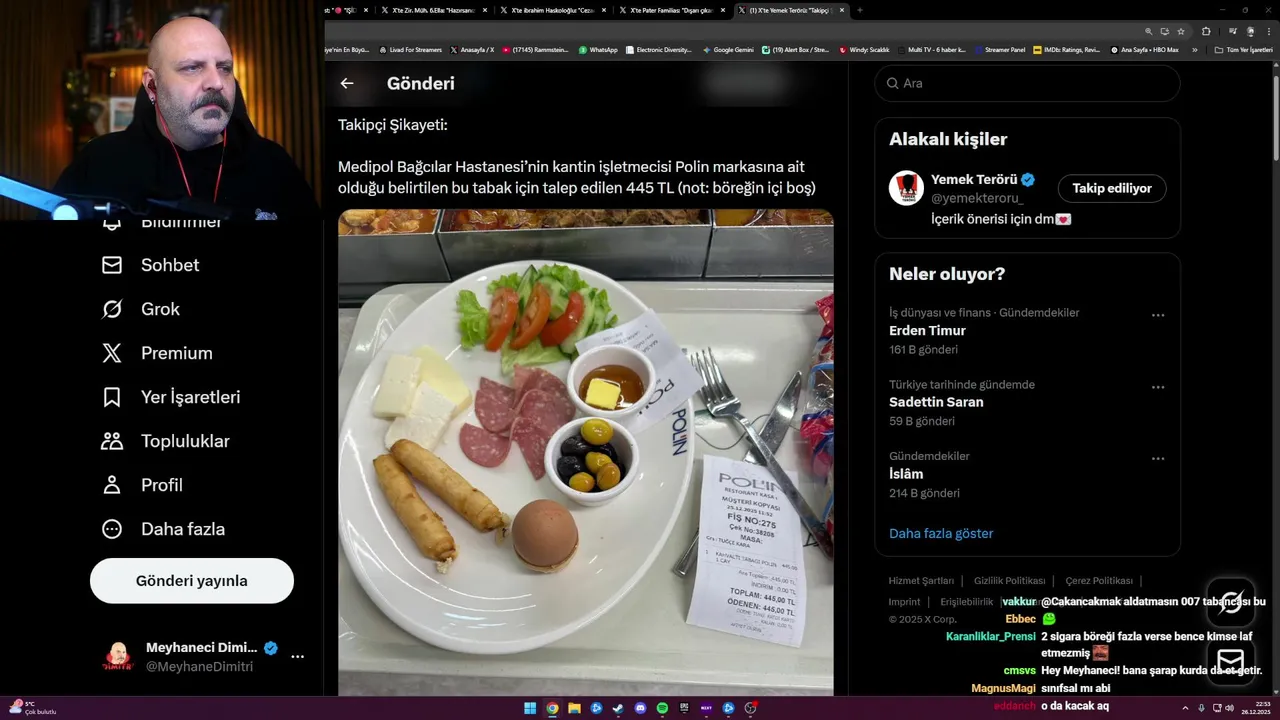Viewport: 1280px width, 720px height.
Task: Open the Imprint footer link
Action: 904,602
